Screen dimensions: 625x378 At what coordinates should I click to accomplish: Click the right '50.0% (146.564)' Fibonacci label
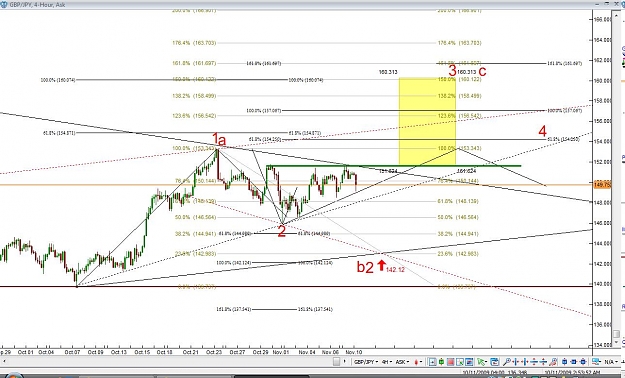(458, 217)
